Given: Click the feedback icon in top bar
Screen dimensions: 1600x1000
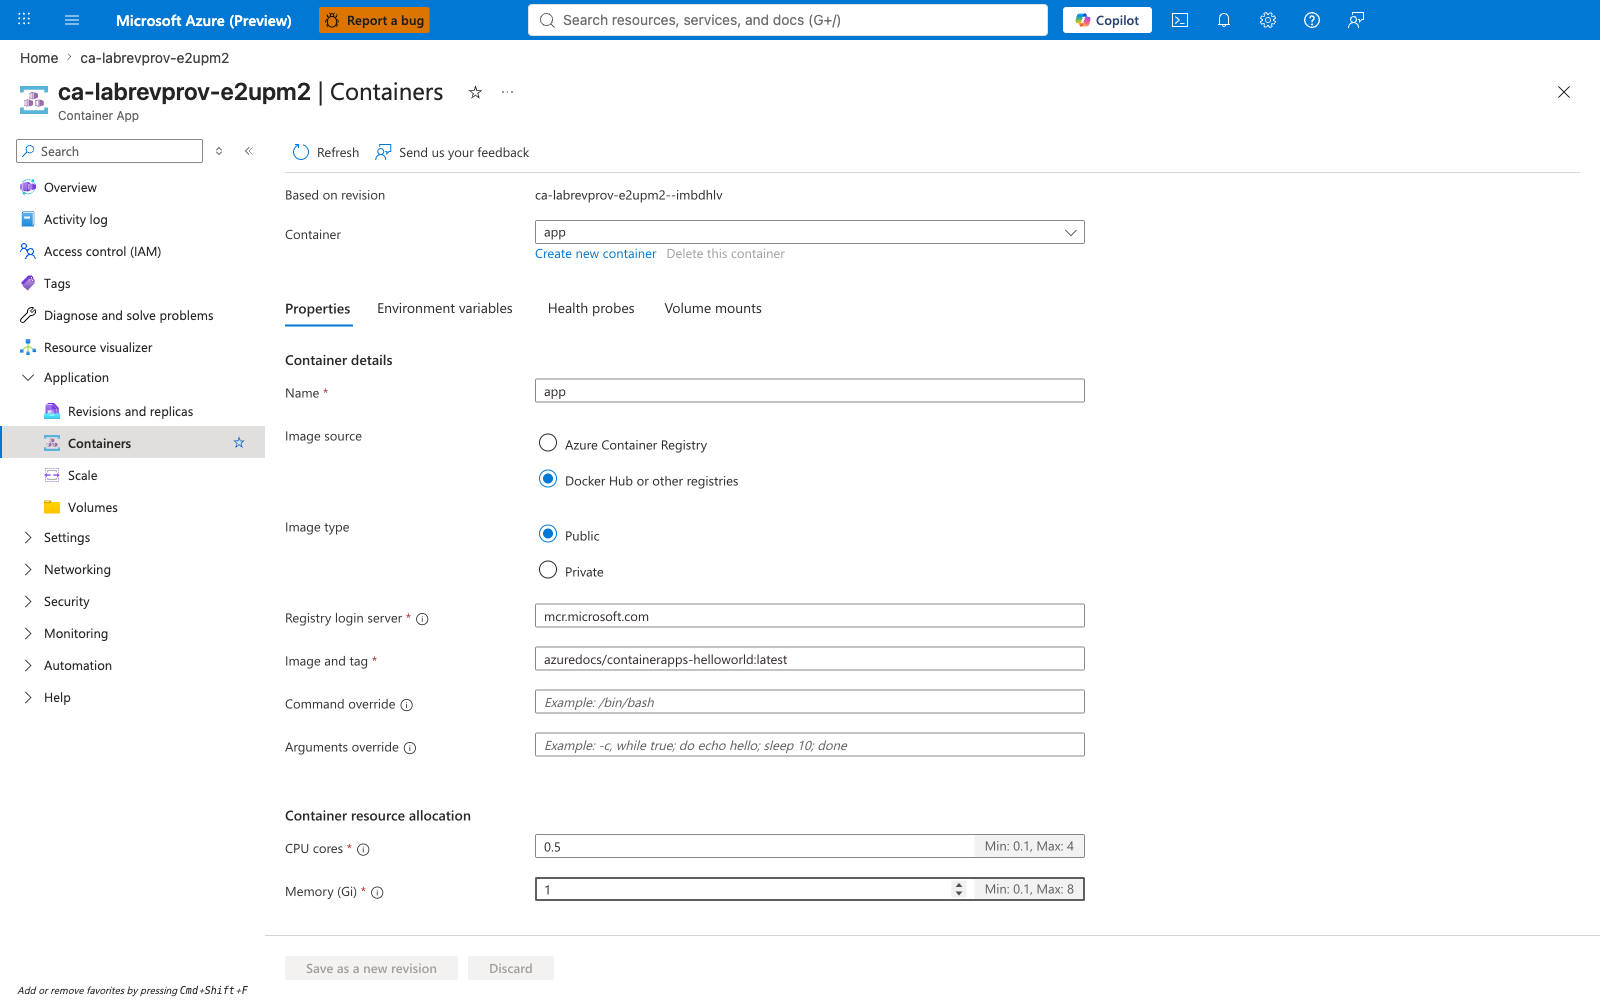Looking at the screenshot, I should point(1356,20).
